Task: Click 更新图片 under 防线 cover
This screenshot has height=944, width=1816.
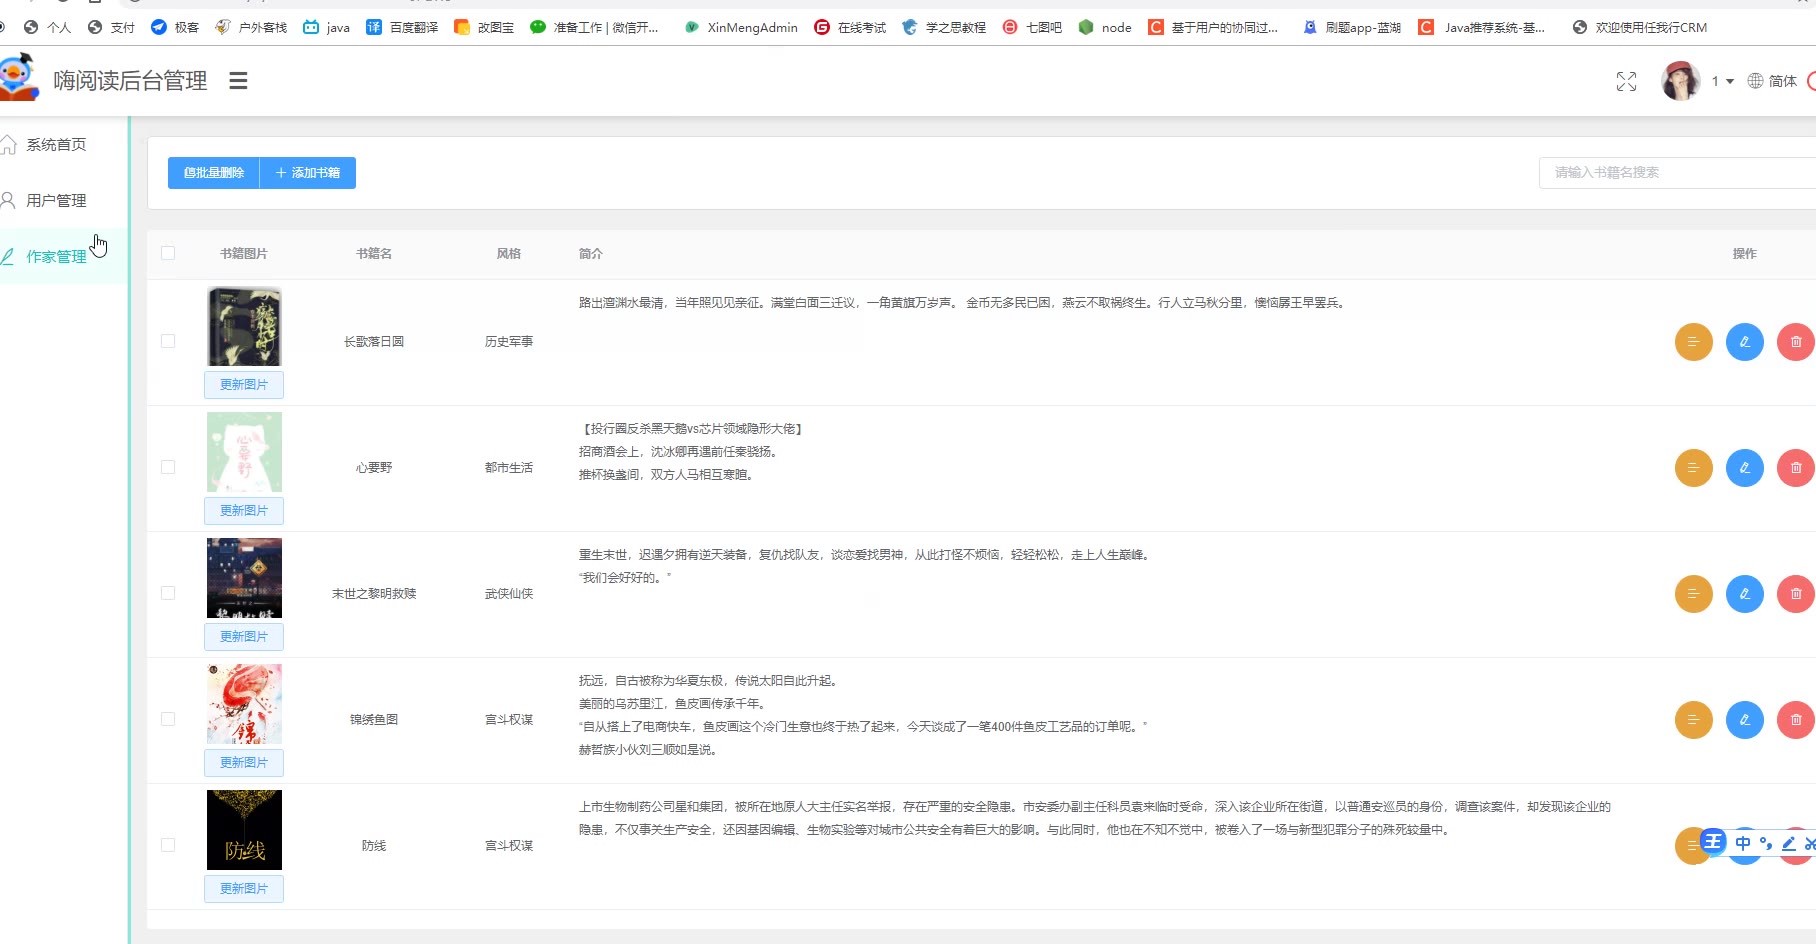Action: 244,889
